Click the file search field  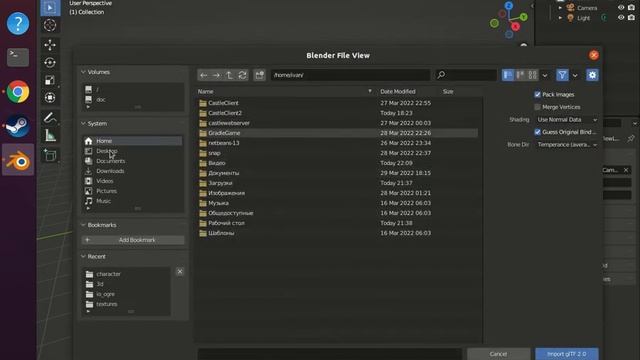(x=466, y=75)
